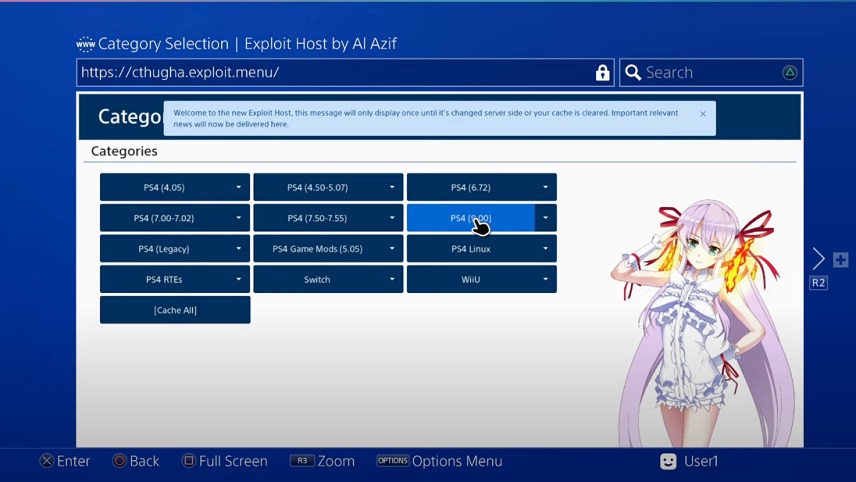Expand the PS4 (7.50-7.55) dropdown arrow
Screen dimensions: 856x482
pyautogui.click(x=392, y=218)
